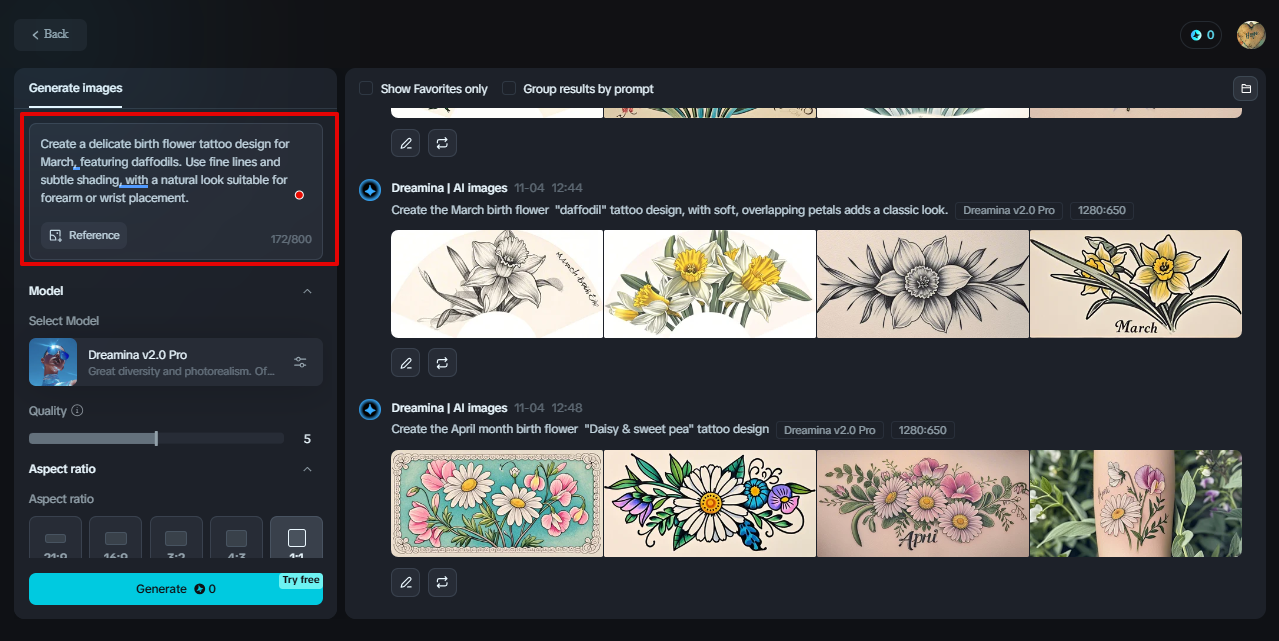This screenshot has height=641, width=1279.
Task: Open the symmetrical gray daffodil thumbnail
Action: point(923,284)
